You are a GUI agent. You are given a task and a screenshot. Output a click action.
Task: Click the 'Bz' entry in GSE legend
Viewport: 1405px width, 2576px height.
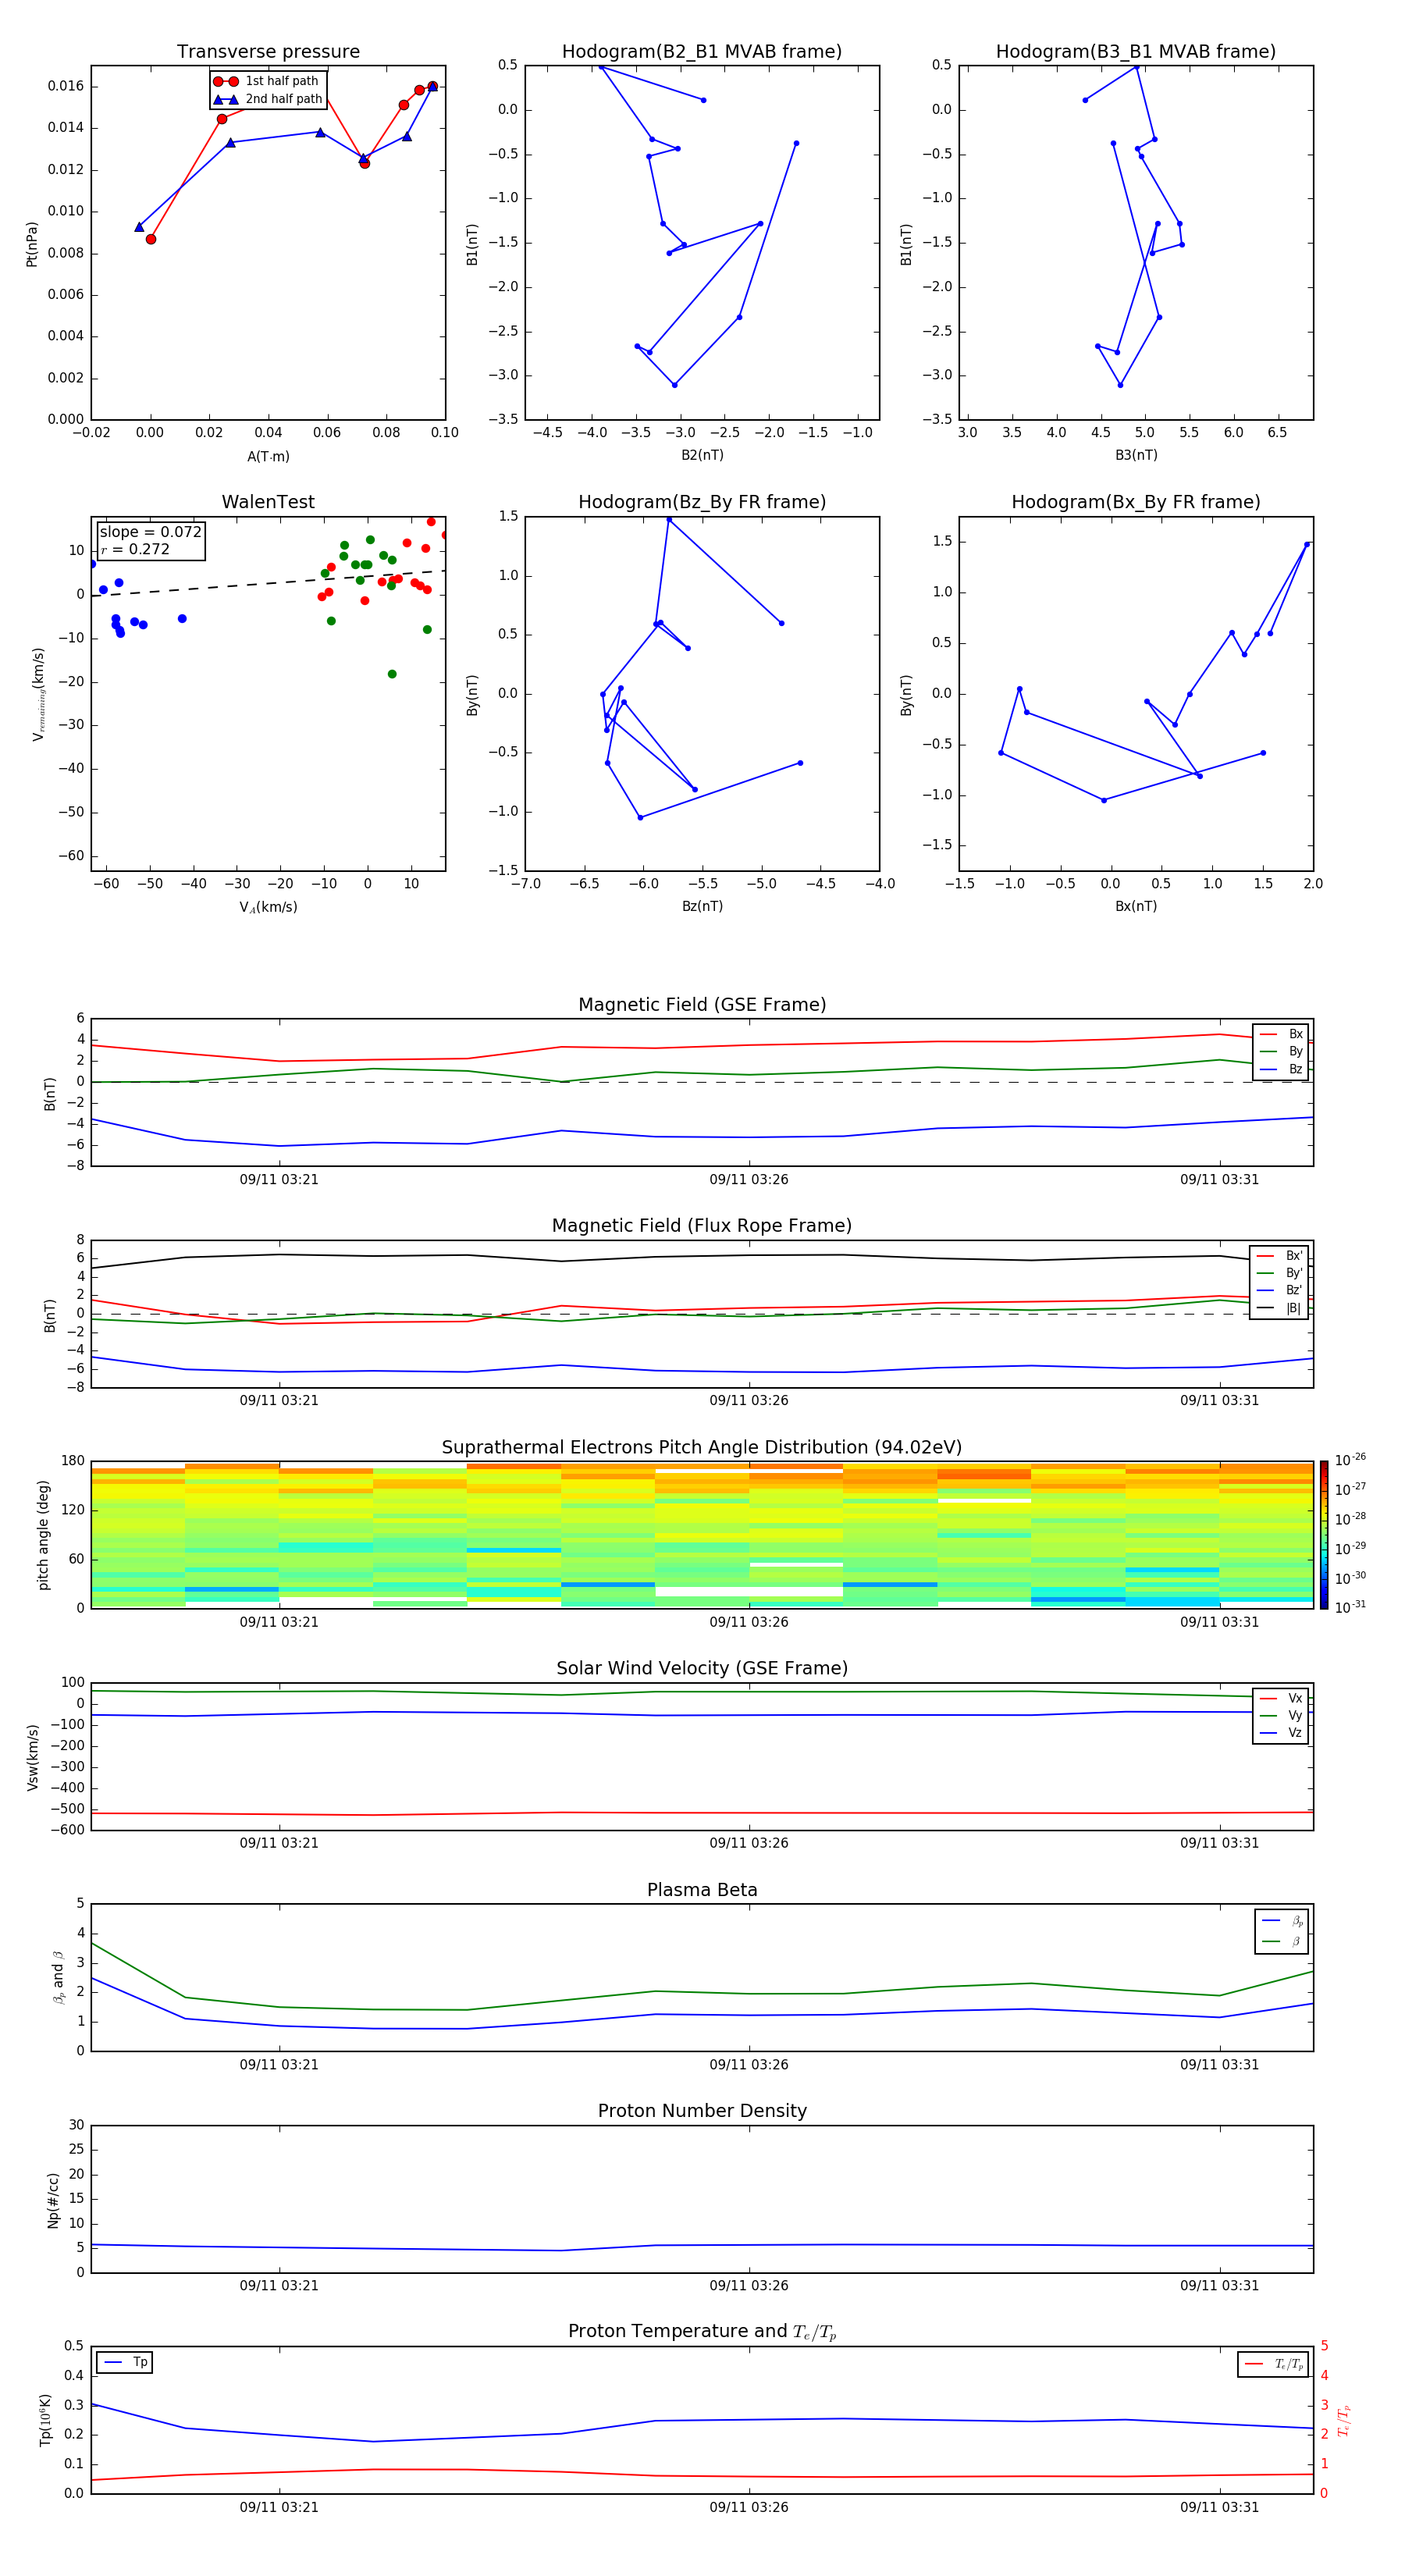(x=1281, y=1069)
